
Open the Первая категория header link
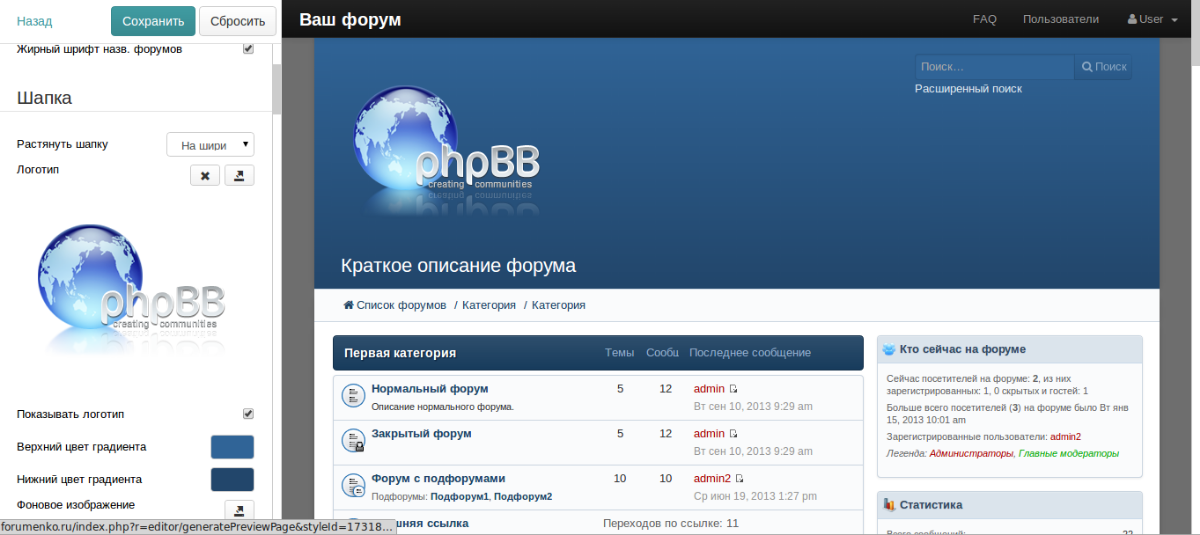pyautogui.click(x=400, y=353)
